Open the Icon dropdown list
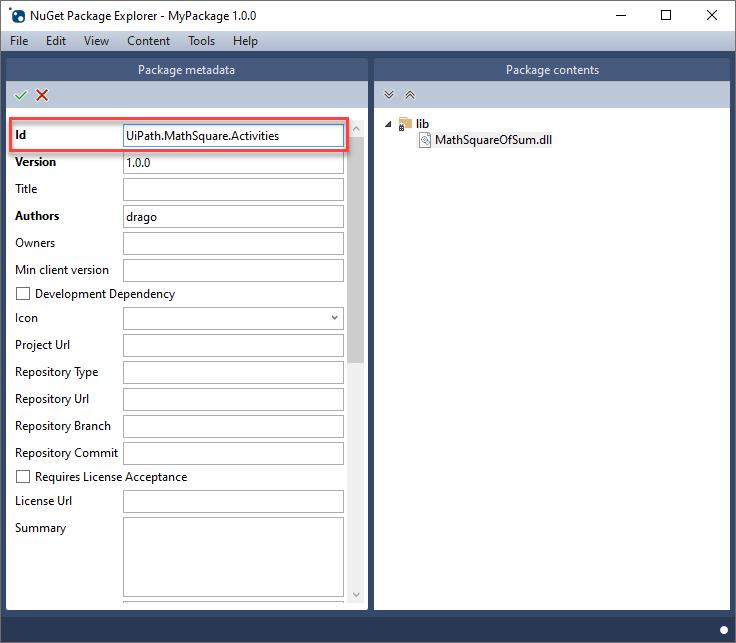Image resolution: width=736 pixels, height=643 pixels. tap(333, 318)
